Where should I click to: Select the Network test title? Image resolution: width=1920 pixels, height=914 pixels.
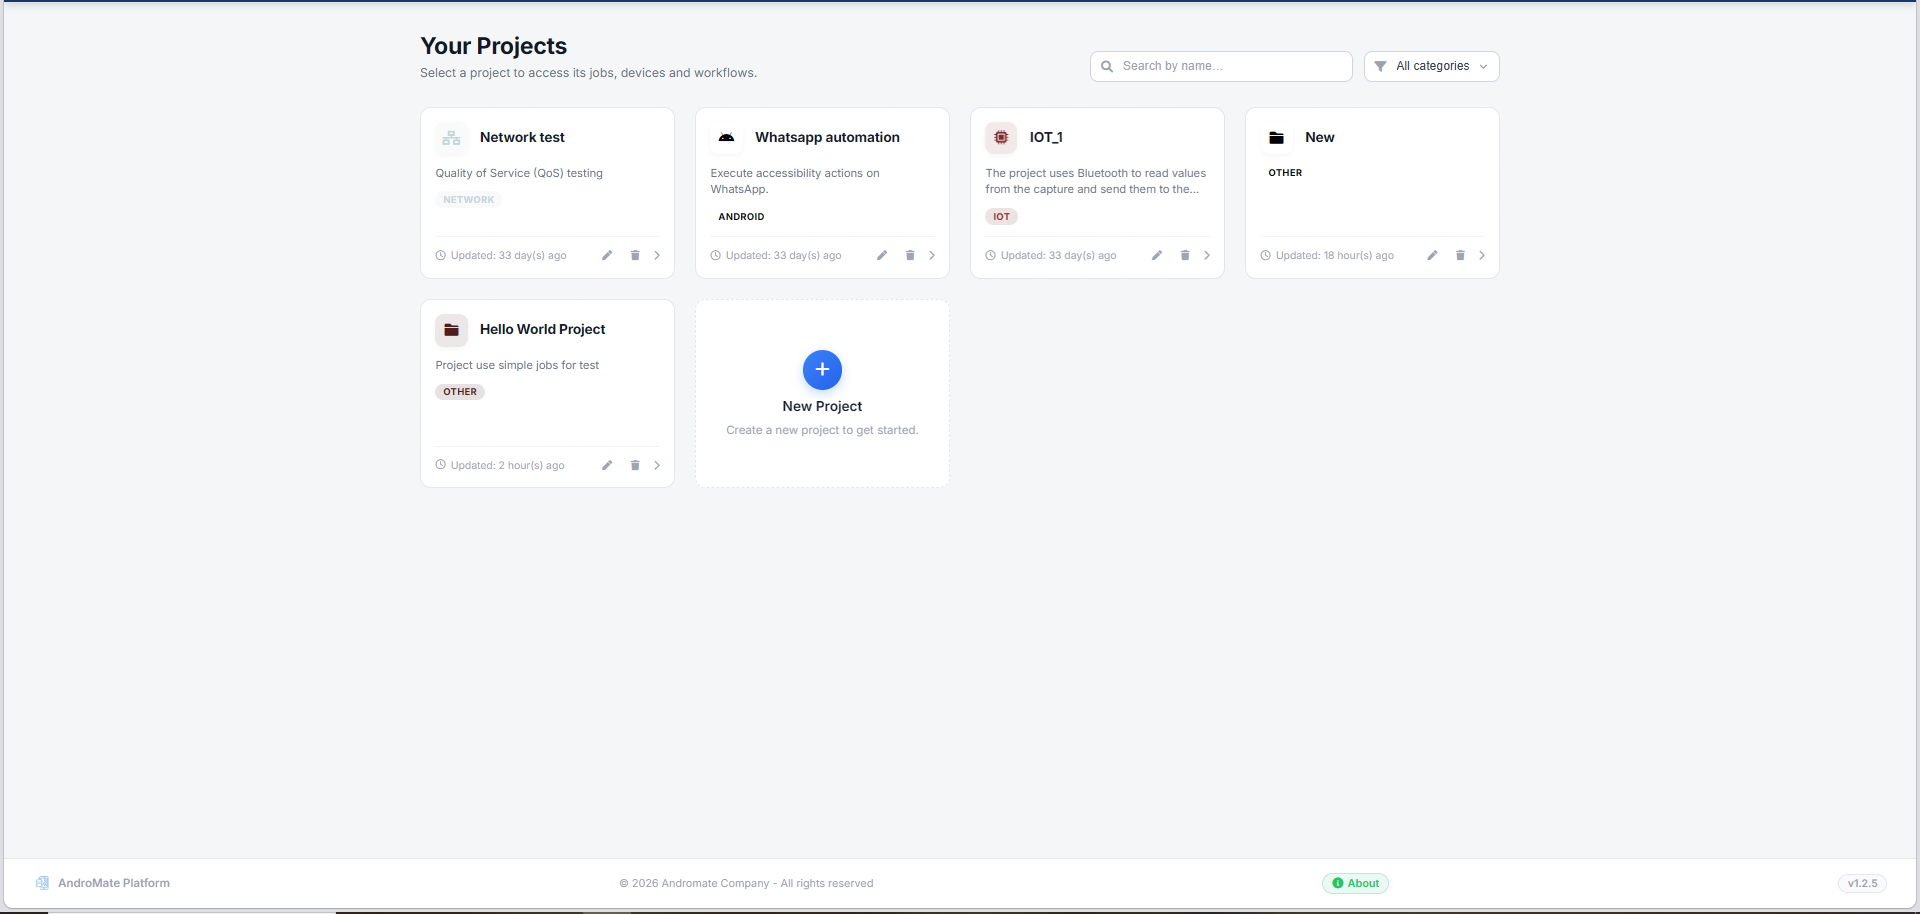pos(522,138)
